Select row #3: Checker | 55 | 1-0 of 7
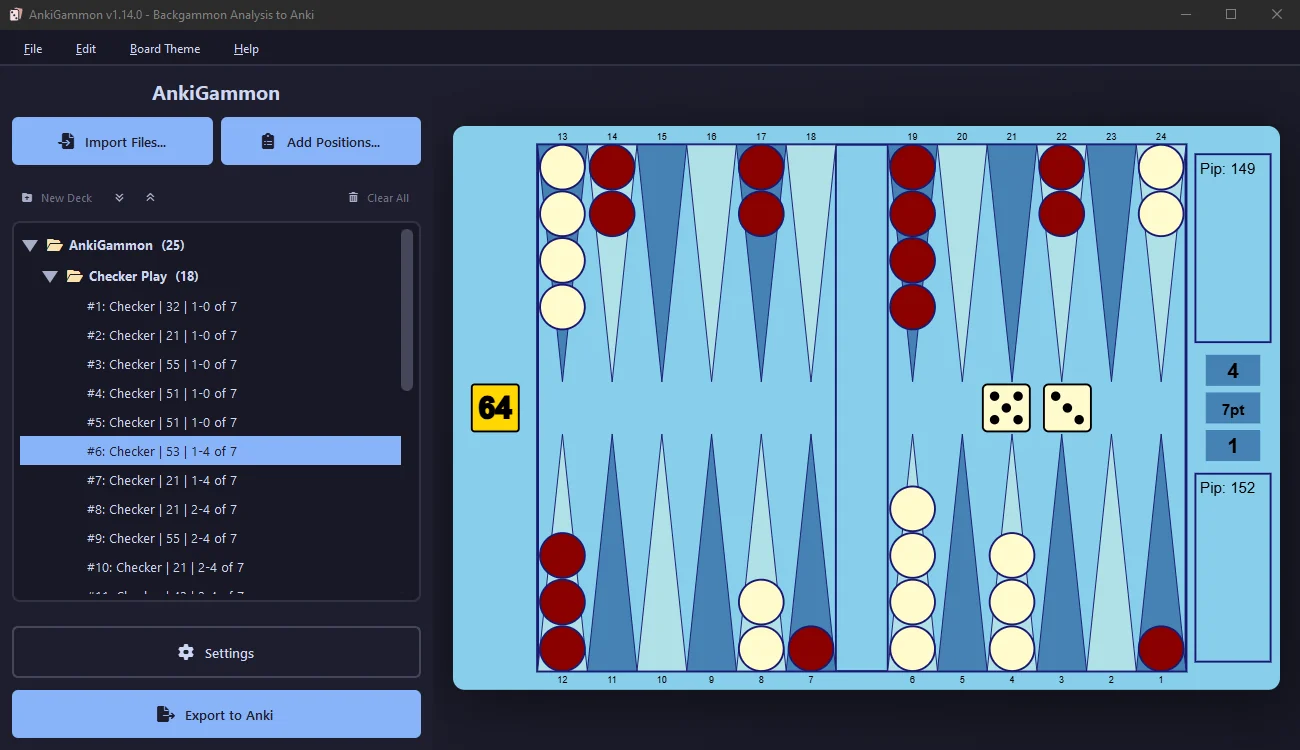The height and width of the screenshot is (750, 1300). pos(210,364)
